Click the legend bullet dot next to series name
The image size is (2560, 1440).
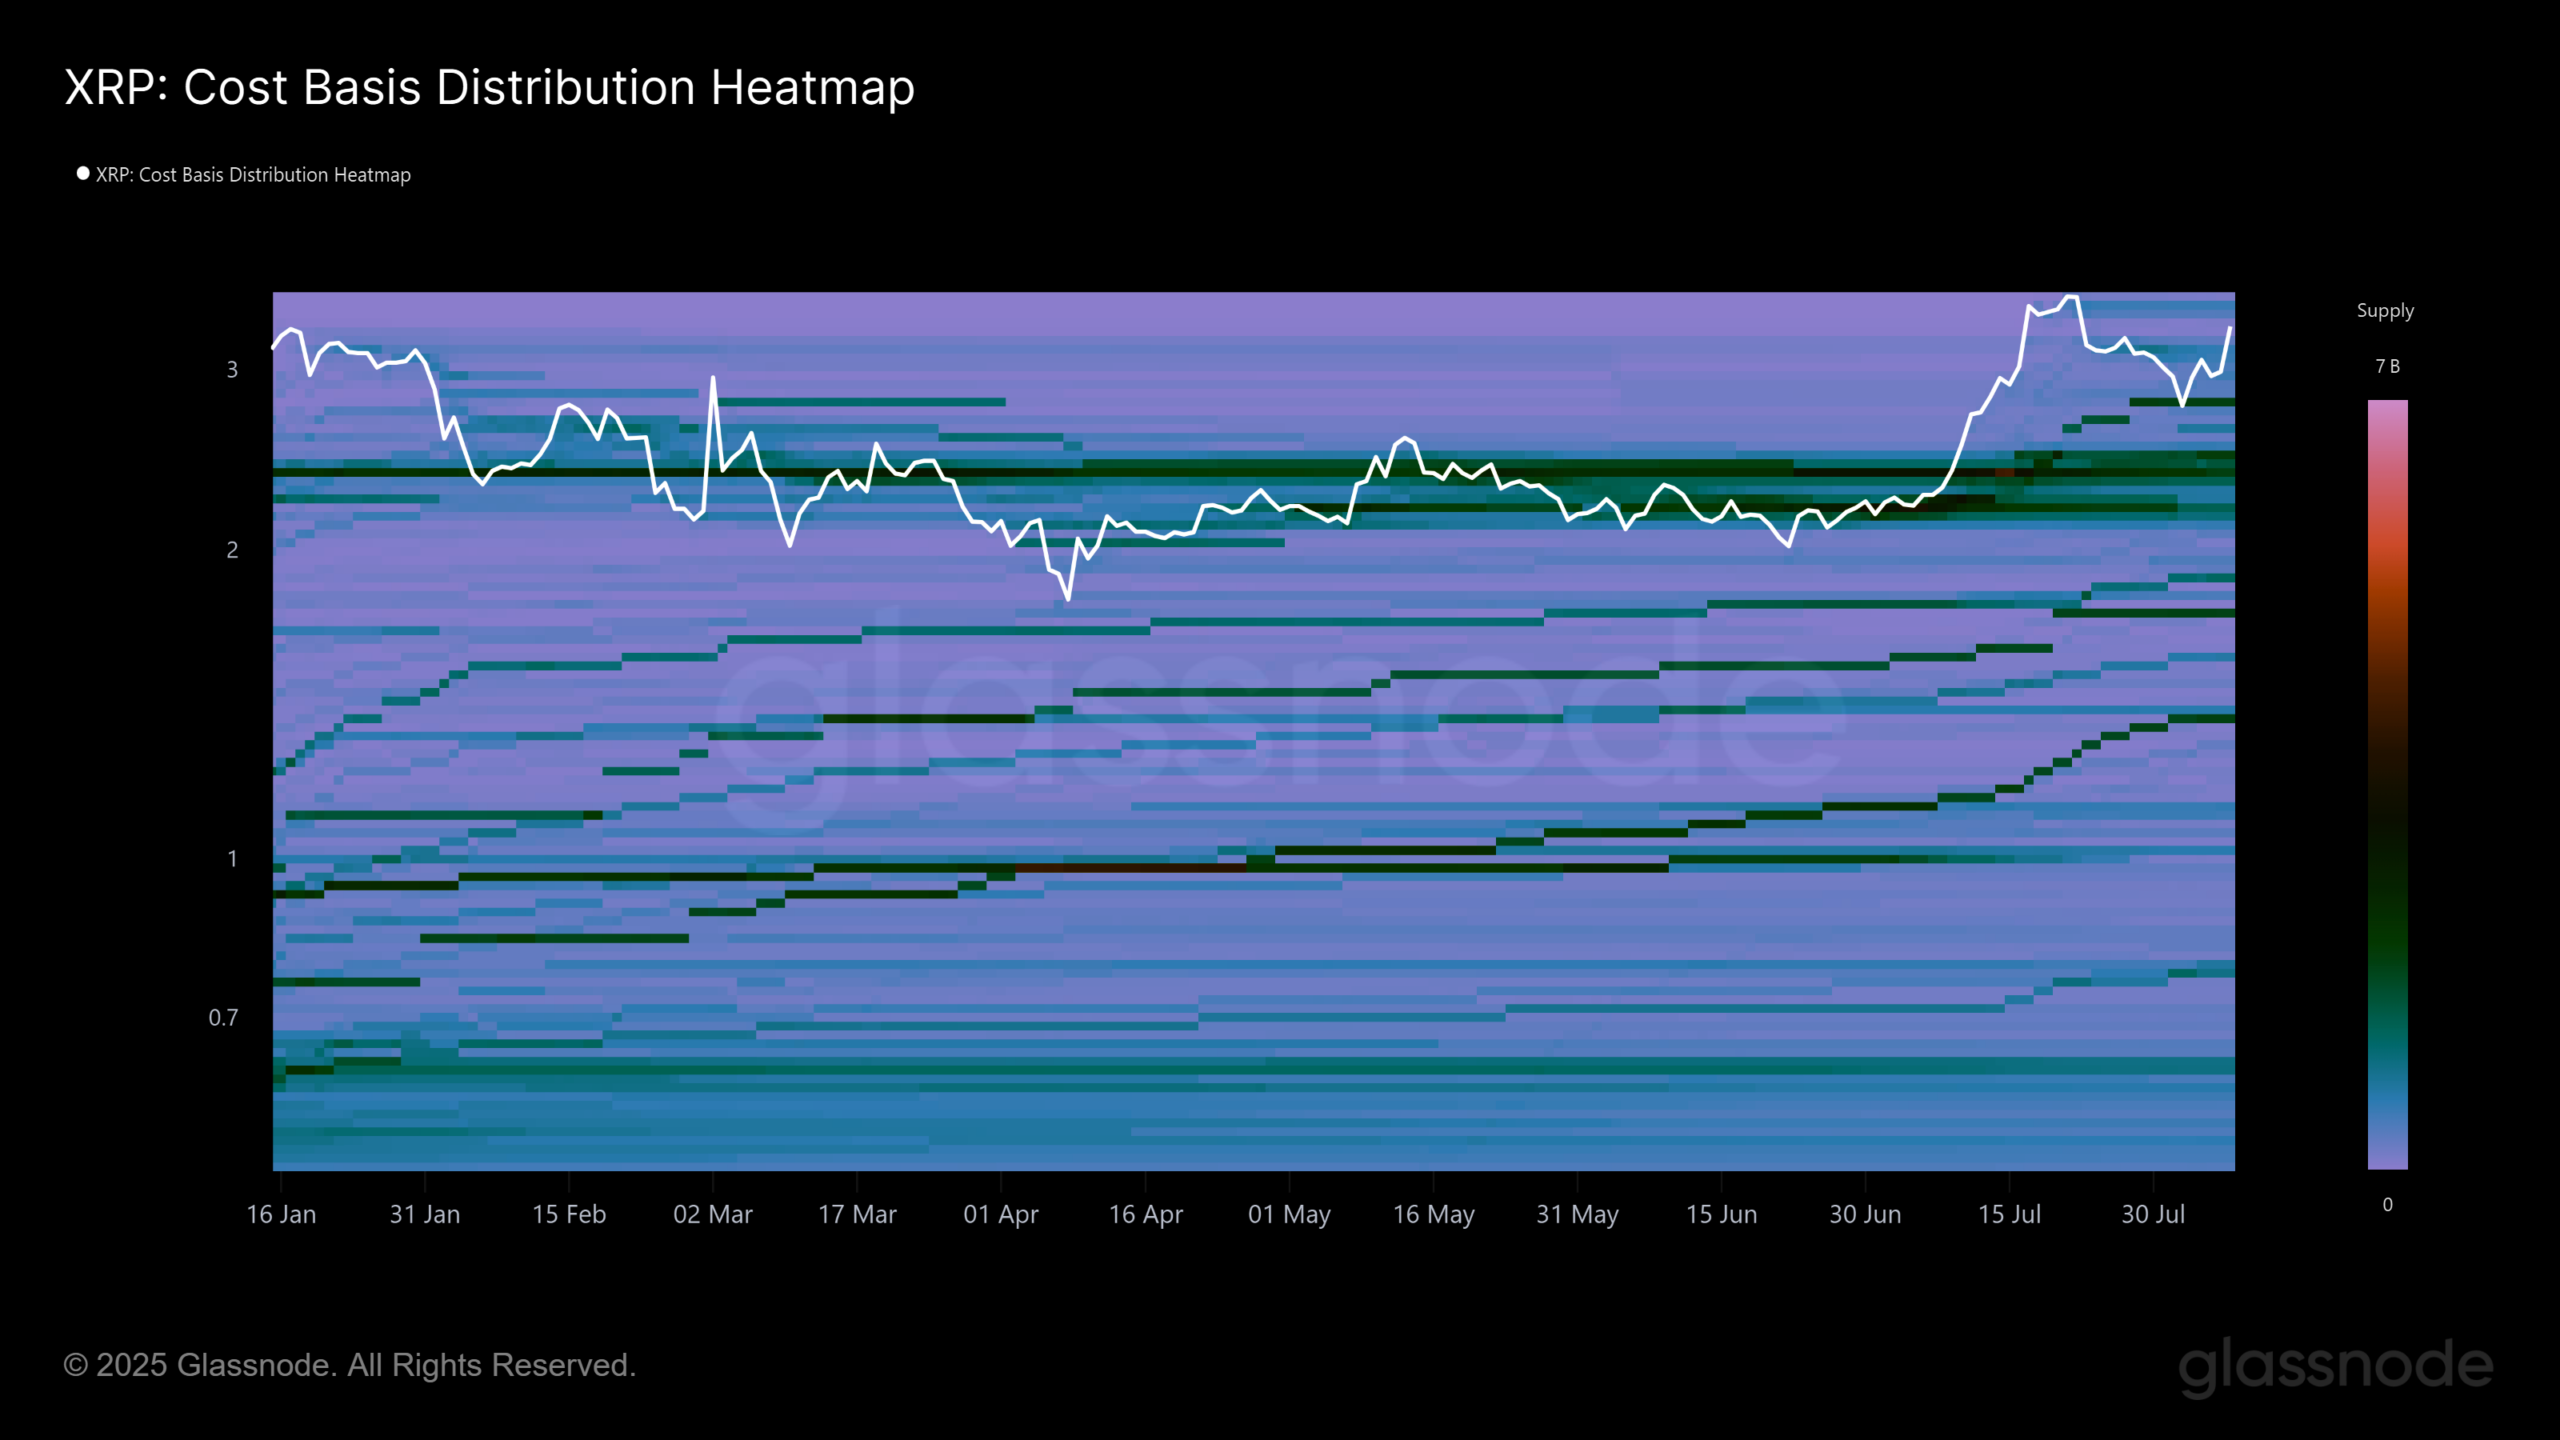(81, 172)
